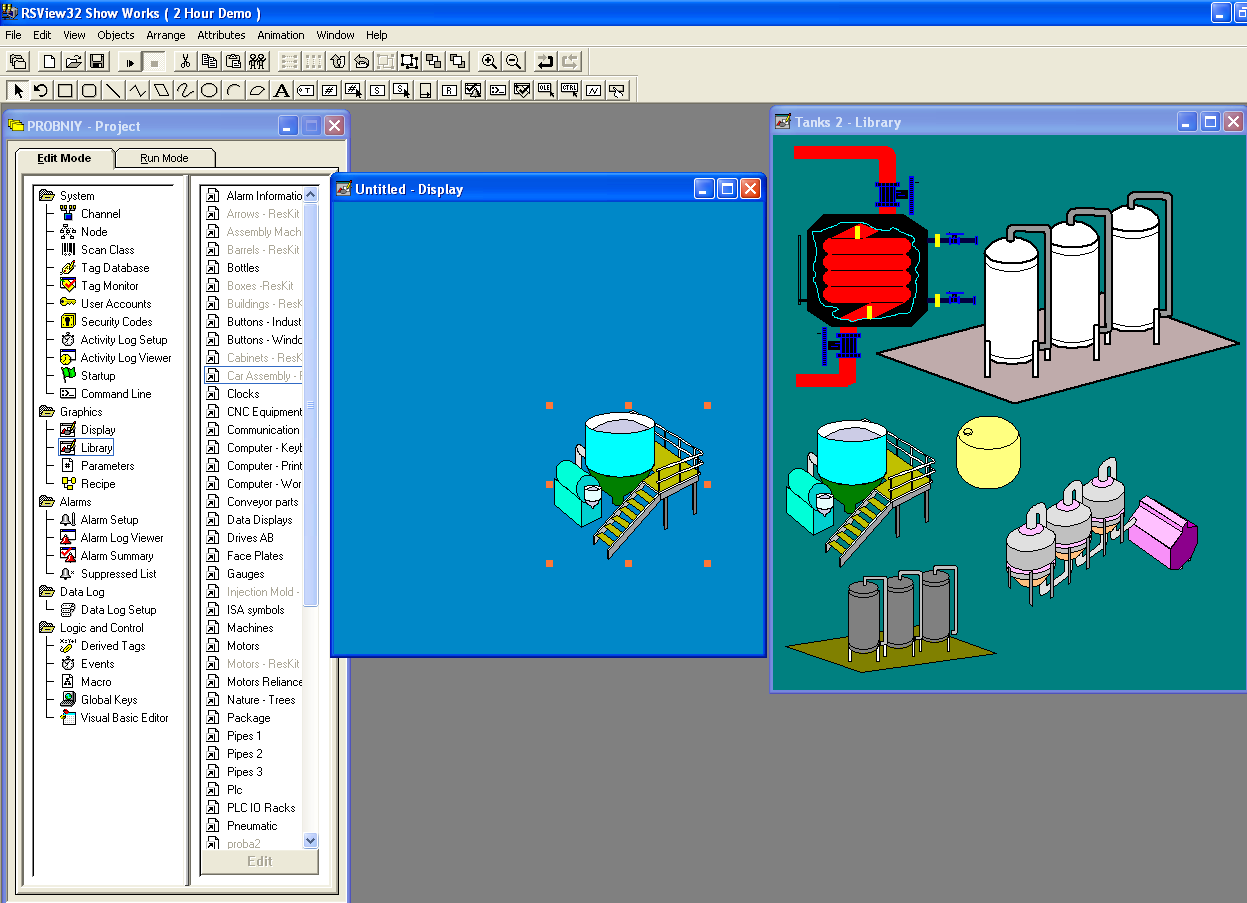Select the Ellipse tool
Viewport: 1247px width, 903px height.
tap(209, 90)
